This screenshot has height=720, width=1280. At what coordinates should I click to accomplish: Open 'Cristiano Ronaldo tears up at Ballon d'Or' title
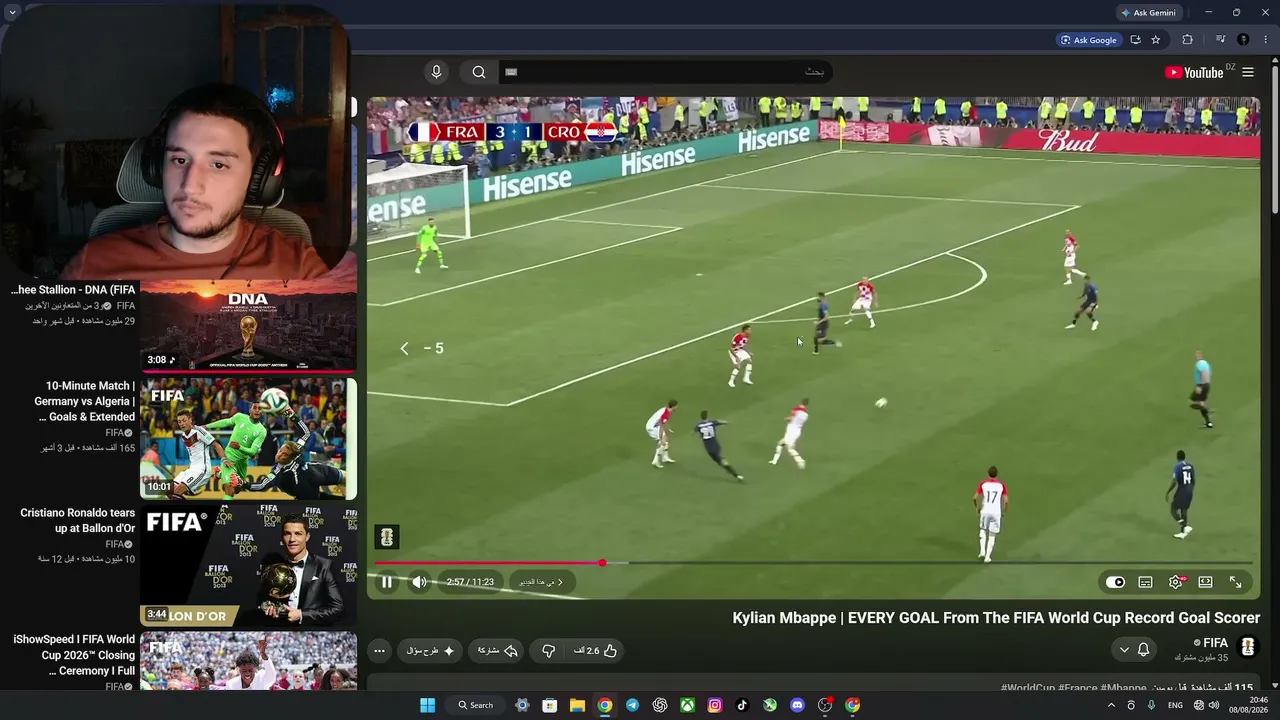[78, 520]
